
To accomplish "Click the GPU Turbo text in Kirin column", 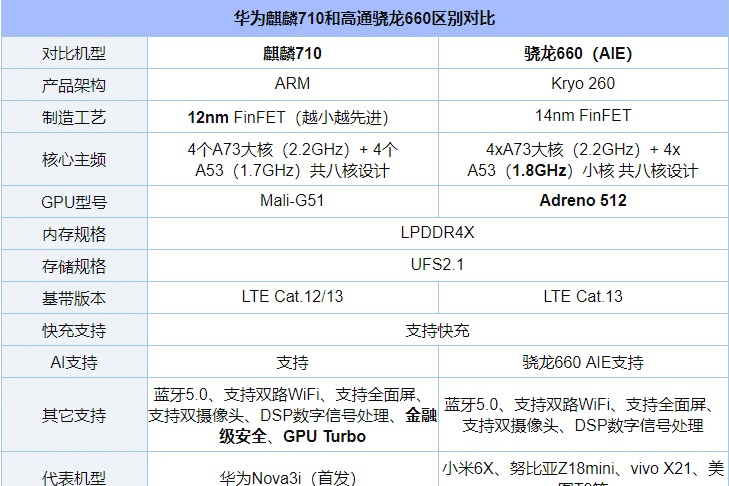I will click(324, 436).
